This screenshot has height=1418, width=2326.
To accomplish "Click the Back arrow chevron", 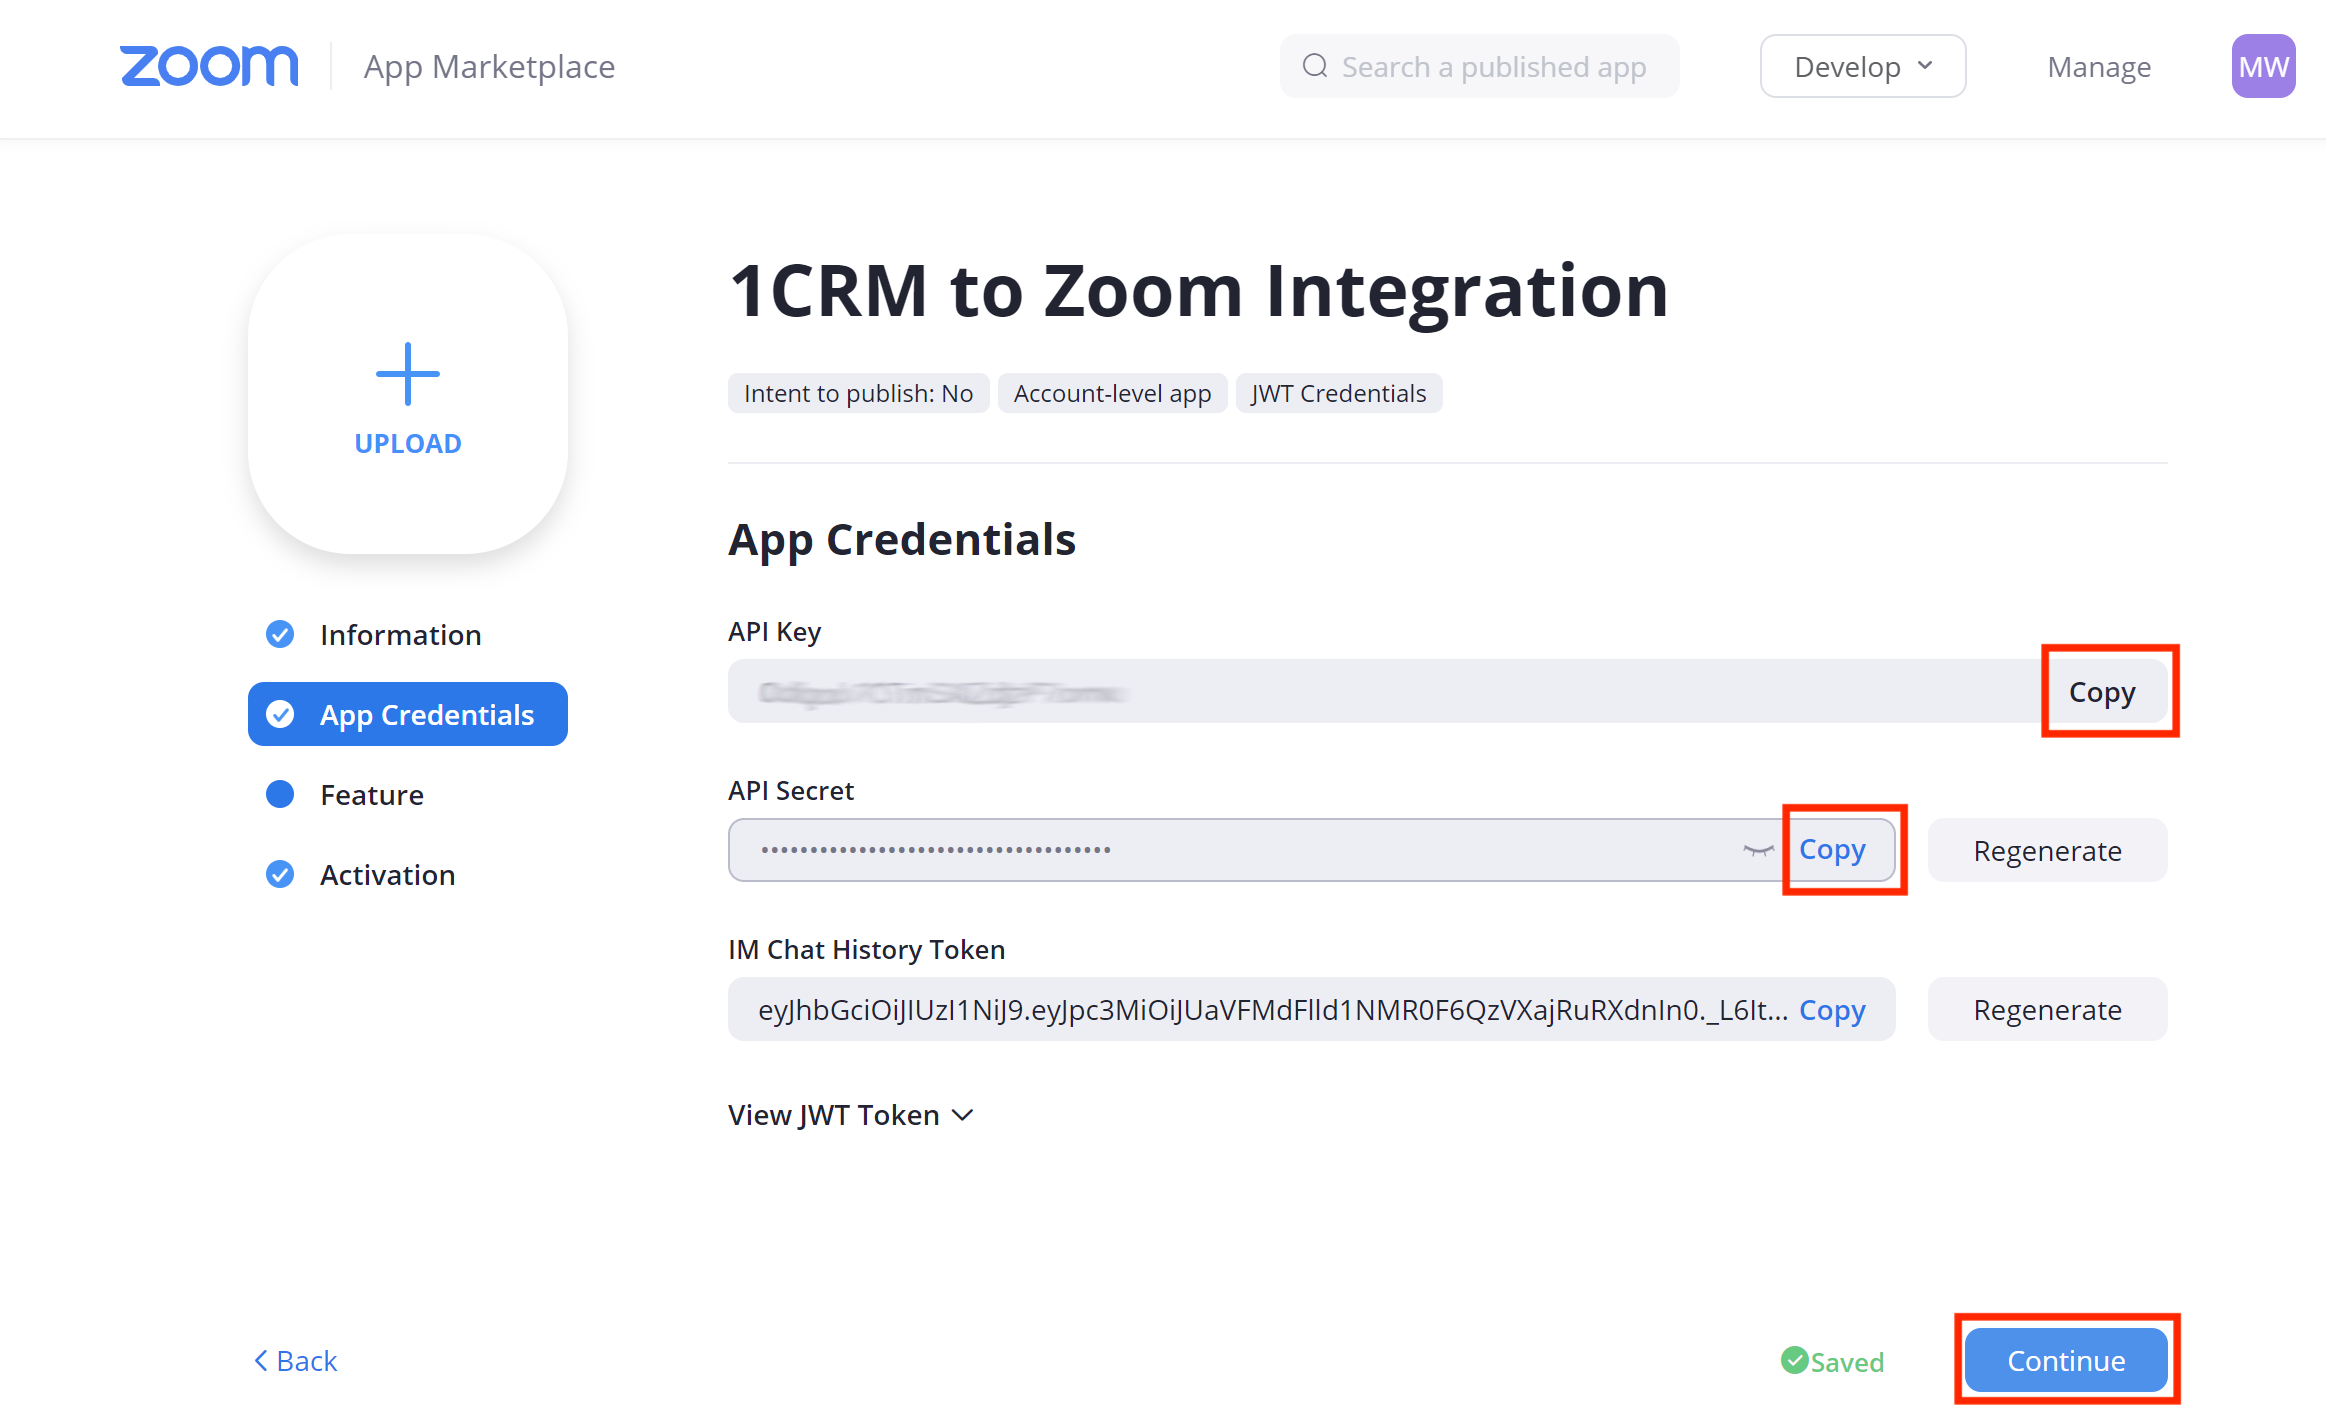I will click(261, 1360).
